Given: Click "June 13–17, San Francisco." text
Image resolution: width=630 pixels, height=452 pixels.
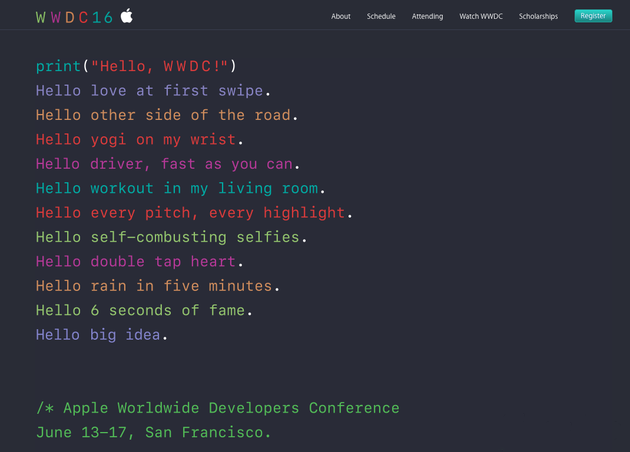Looking at the screenshot, I should point(153,433).
